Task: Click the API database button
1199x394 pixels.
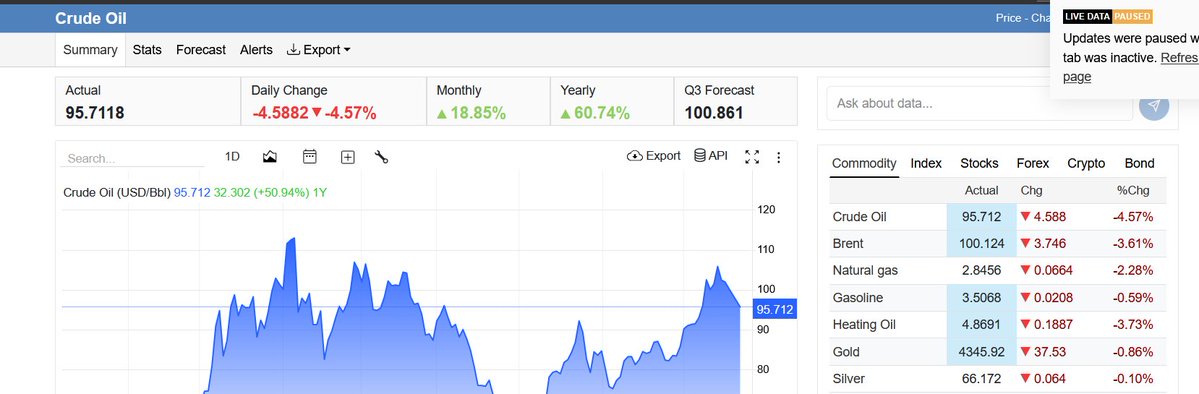Action: click(x=710, y=156)
